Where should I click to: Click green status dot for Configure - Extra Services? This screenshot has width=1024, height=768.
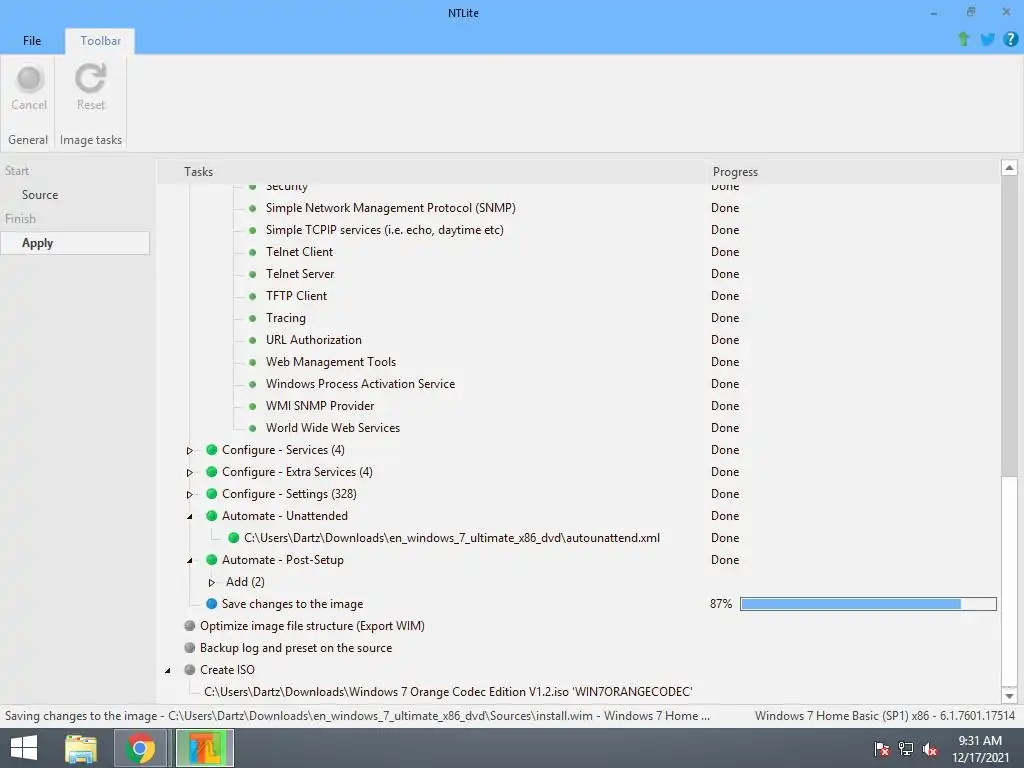point(212,472)
